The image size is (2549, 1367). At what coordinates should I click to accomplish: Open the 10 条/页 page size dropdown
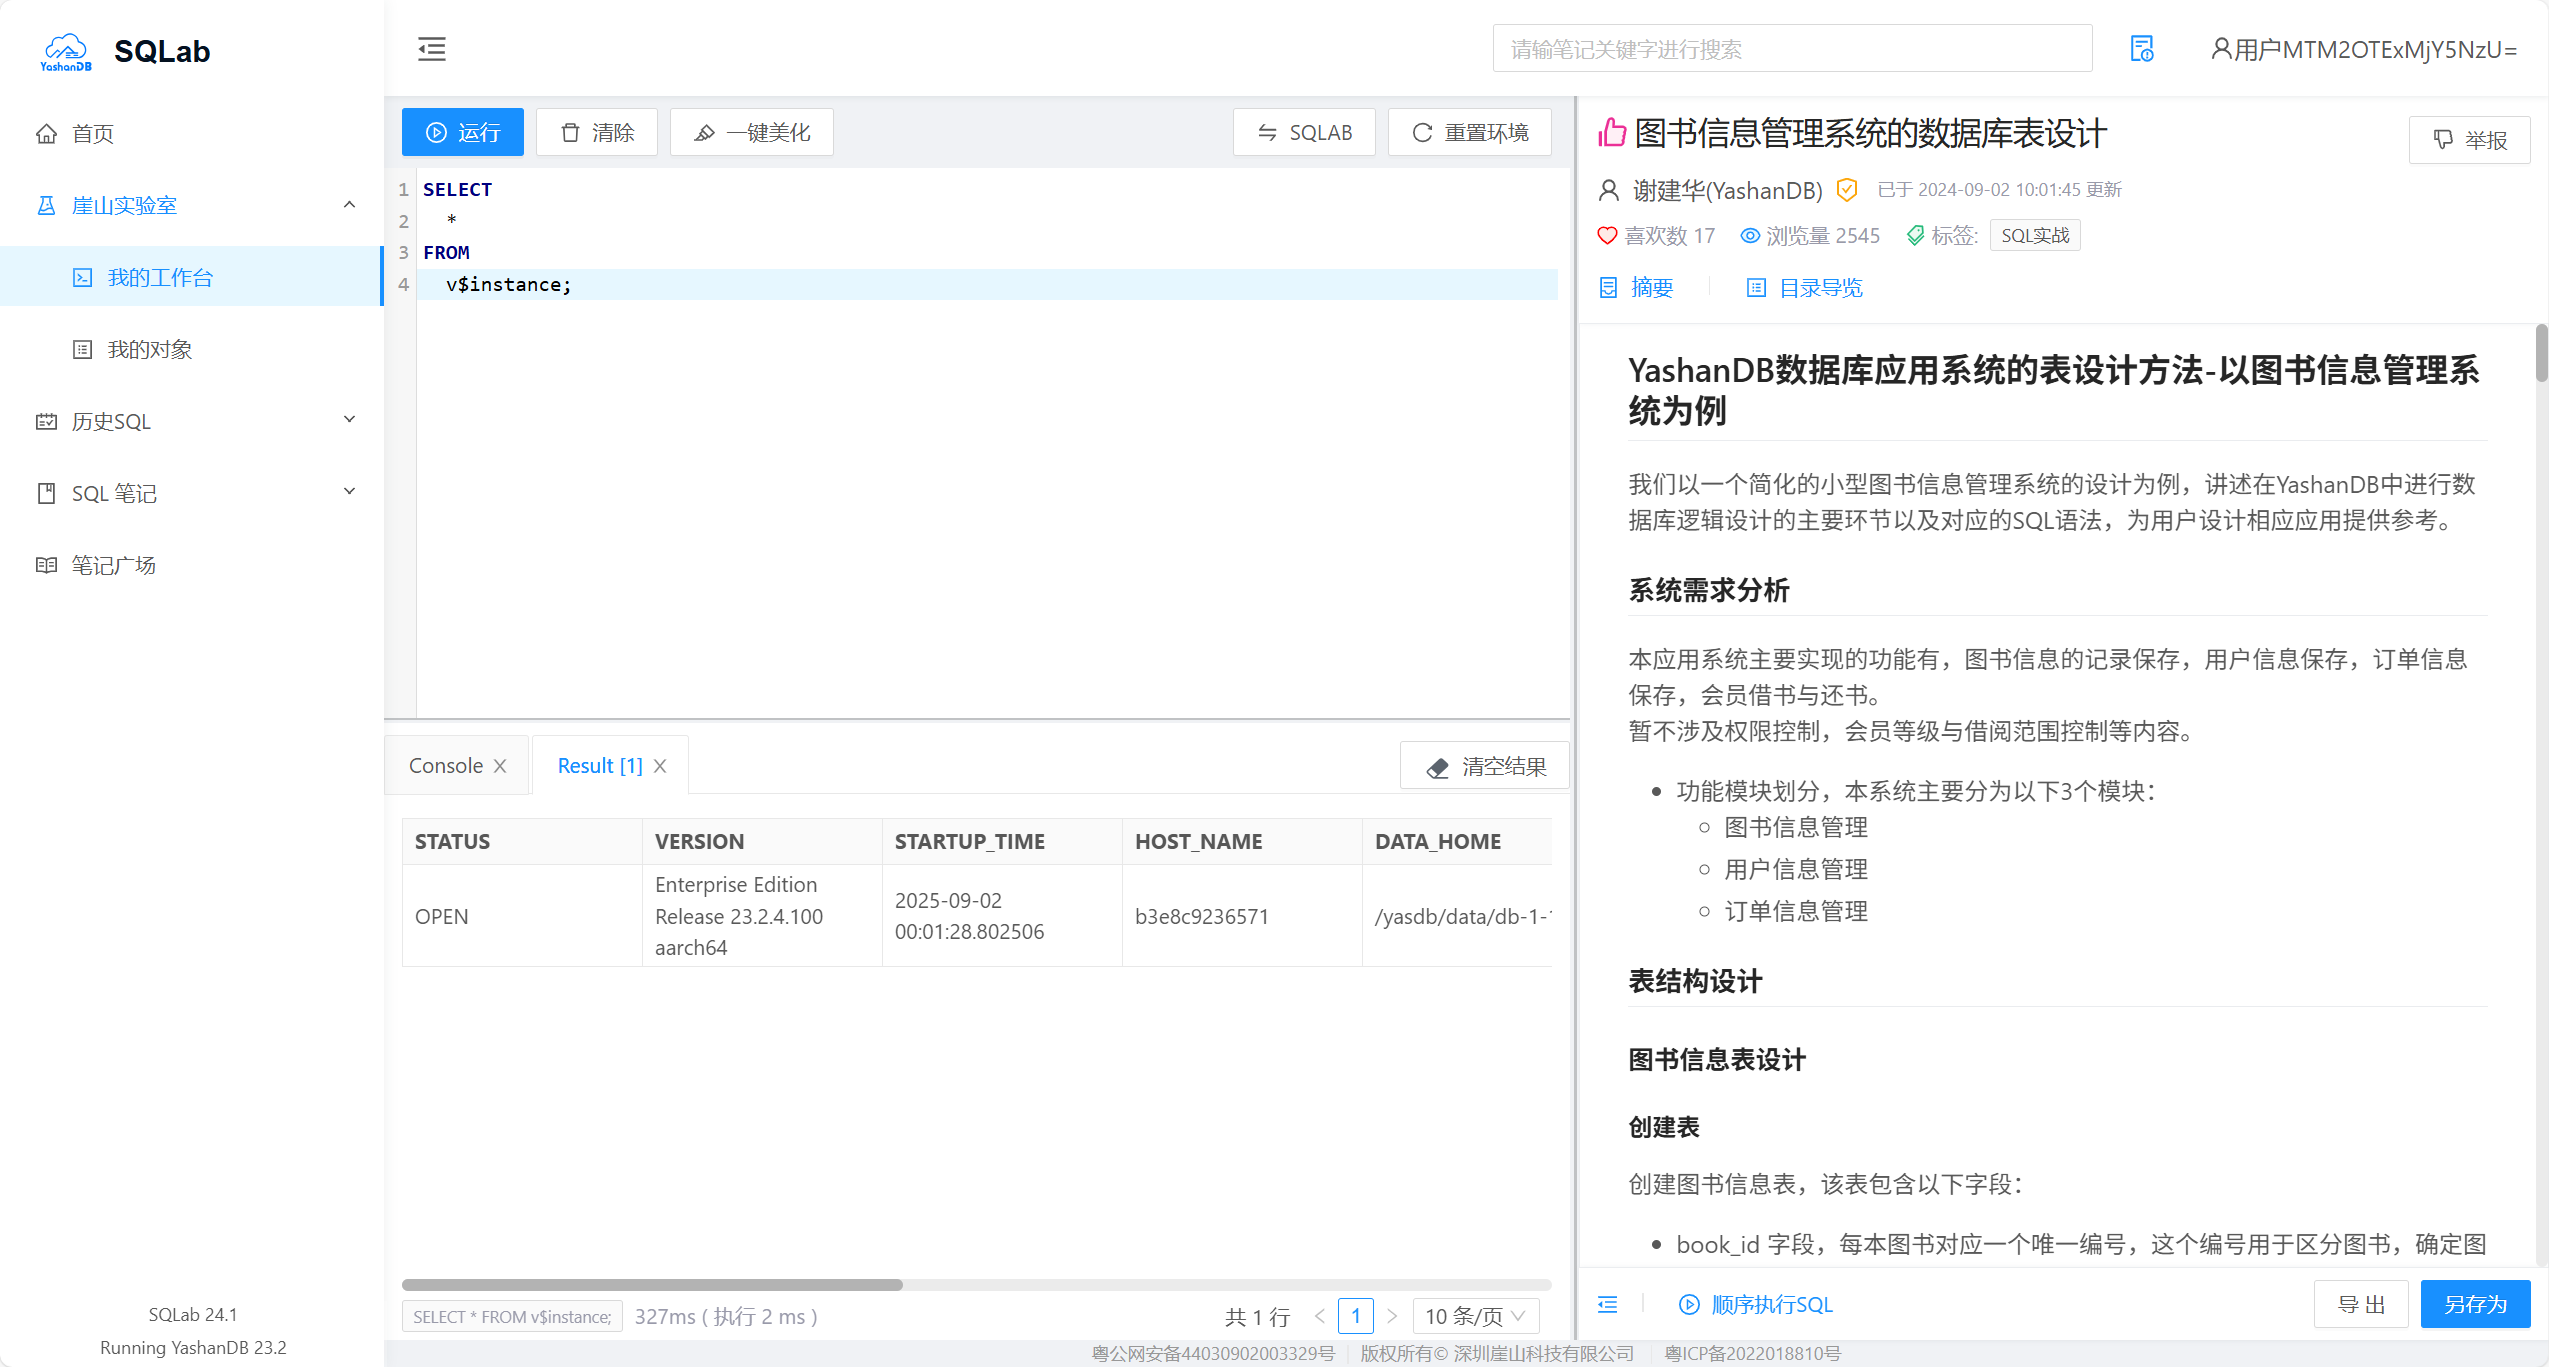pos(1476,1316)
